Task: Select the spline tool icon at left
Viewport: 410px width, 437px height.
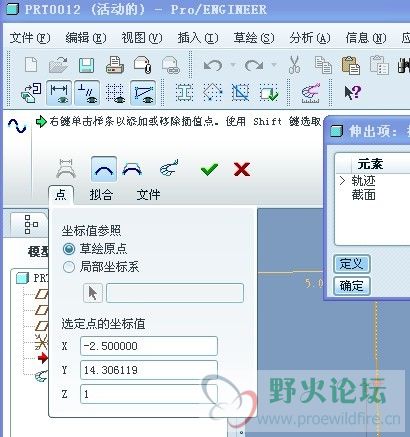Action: coord(17,126)
